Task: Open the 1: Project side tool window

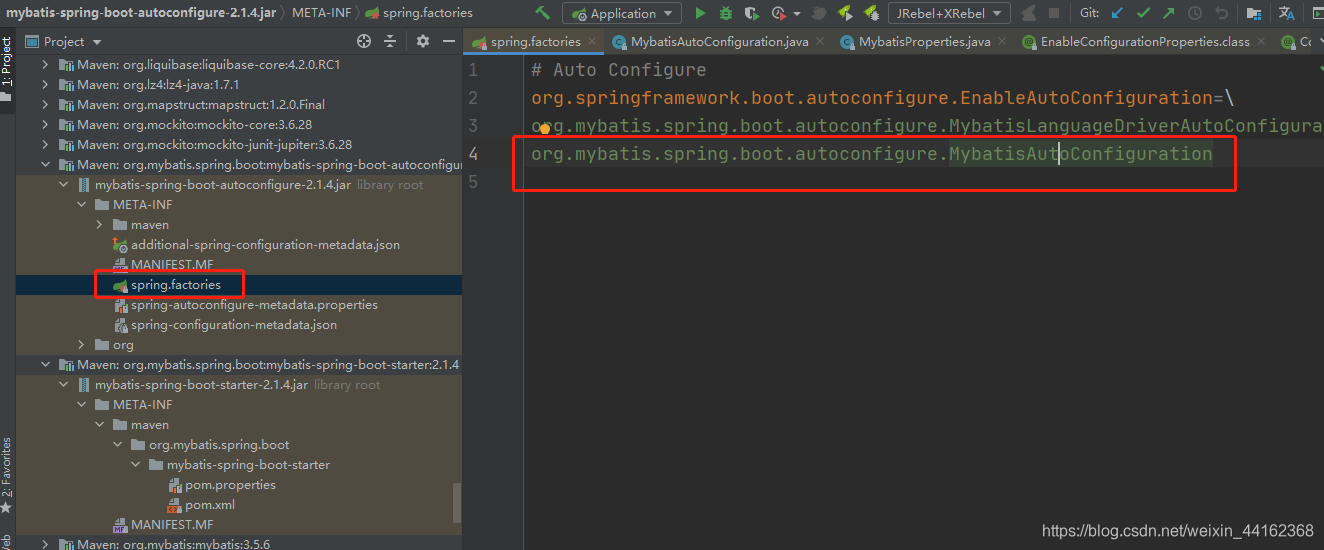Action: click(6, 70)
